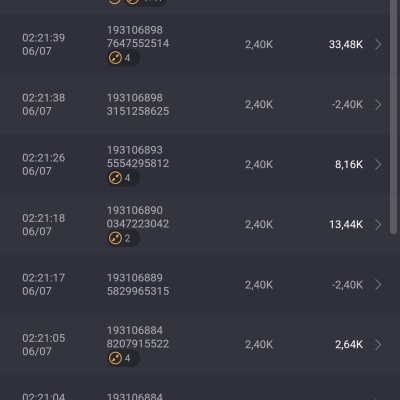Select bet ID 1931068935554295812

[x=138, y=157]
